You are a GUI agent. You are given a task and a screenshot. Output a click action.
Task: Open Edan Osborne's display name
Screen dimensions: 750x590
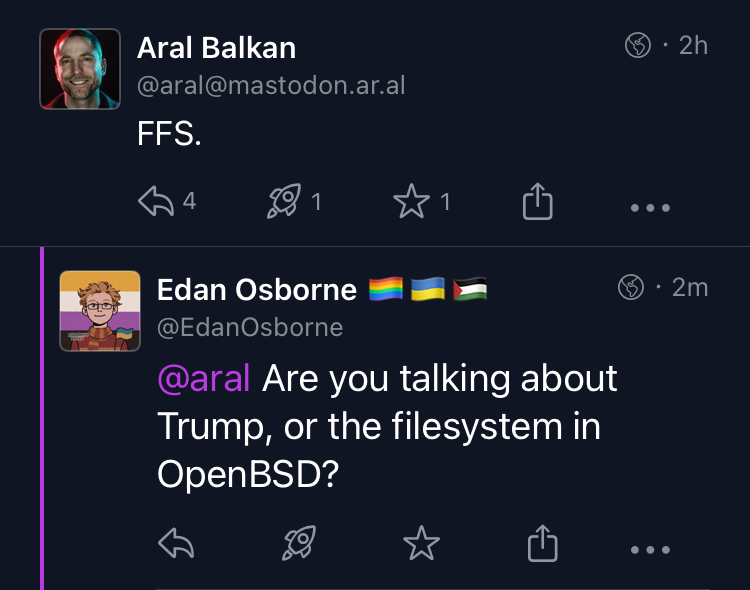pyautogui.click(x=257, y=290)
